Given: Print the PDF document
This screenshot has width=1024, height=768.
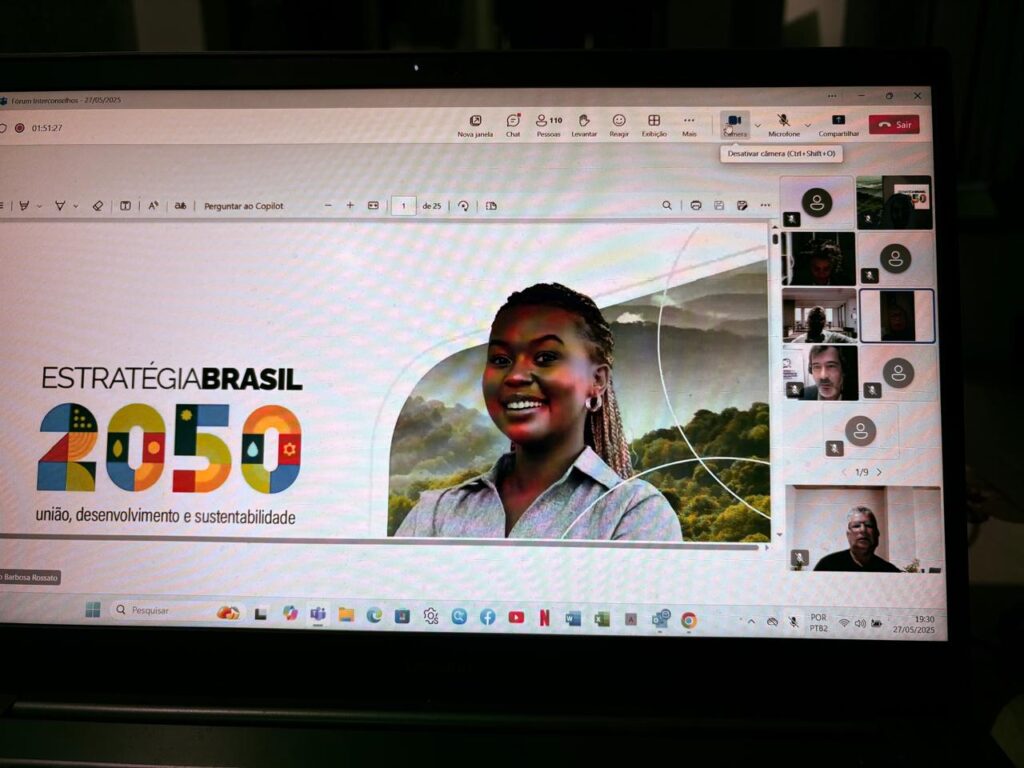Looking at the screenshot, I should click(x=696, y=205).
